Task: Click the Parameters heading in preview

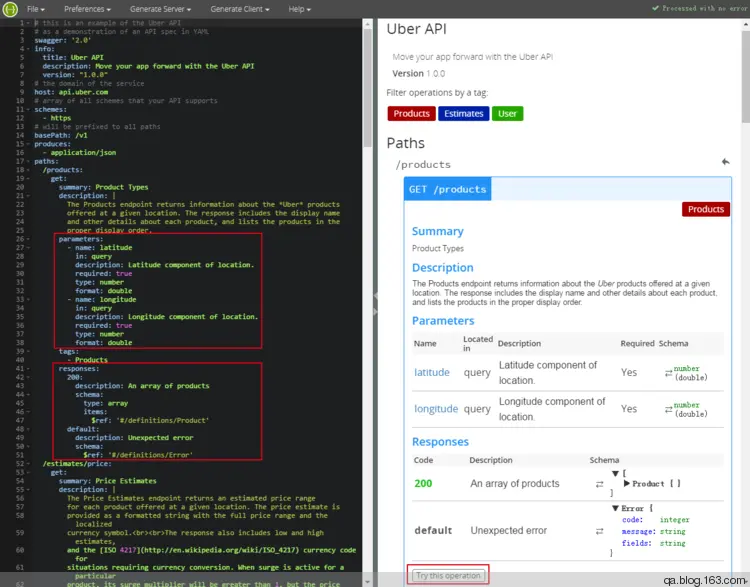Action: tap(443, 321)
